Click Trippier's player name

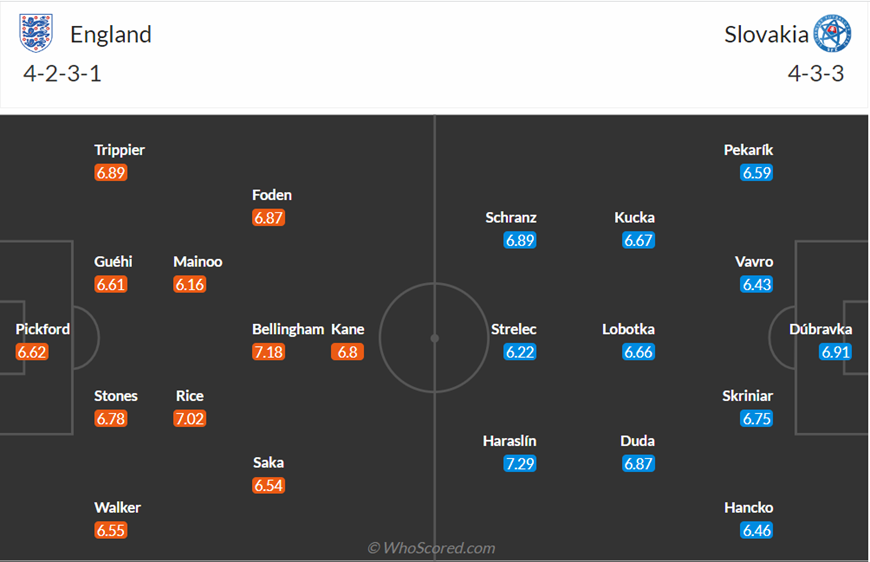click(x=119, y=150)
